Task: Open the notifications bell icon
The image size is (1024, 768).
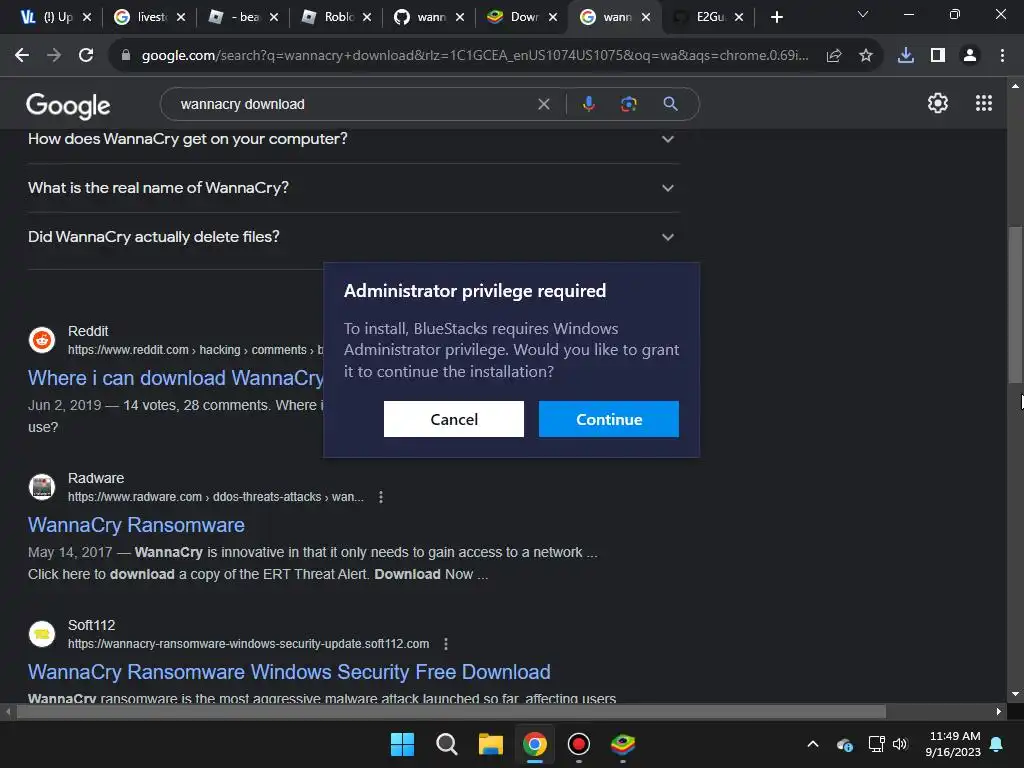Action: click(x=997, y=744)
